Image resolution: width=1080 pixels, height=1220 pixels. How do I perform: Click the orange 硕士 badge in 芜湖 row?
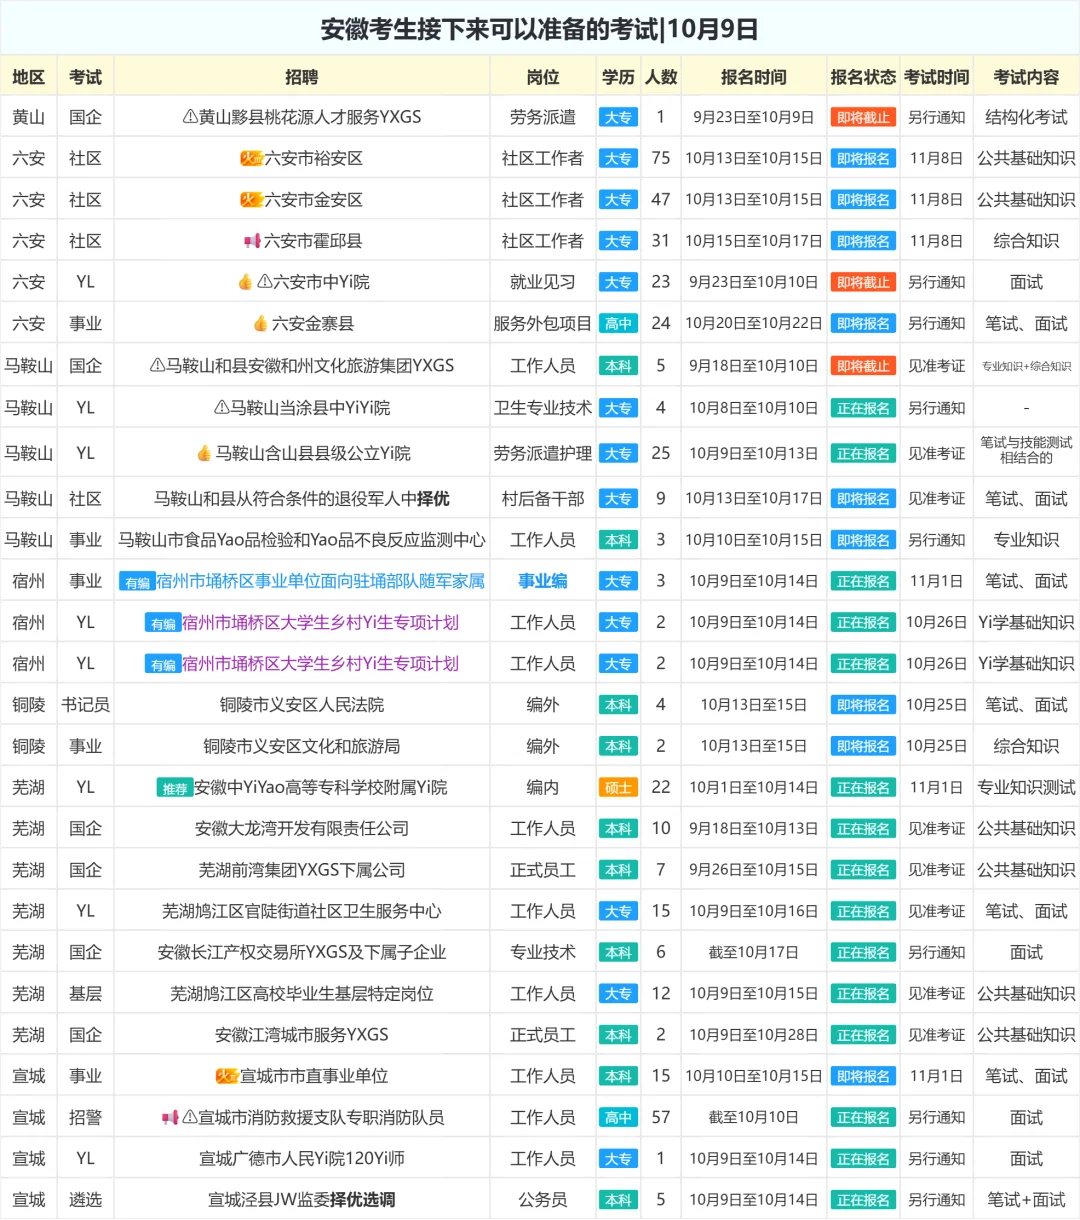pos(618,787)
